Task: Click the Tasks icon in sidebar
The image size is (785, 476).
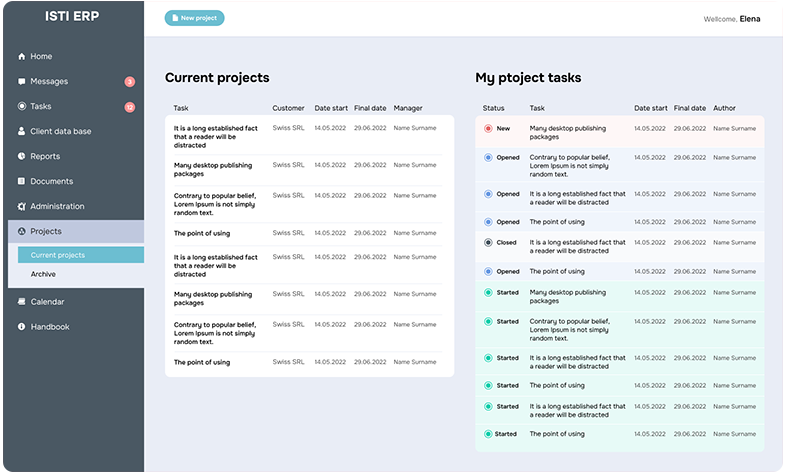Action: point(22,107)
